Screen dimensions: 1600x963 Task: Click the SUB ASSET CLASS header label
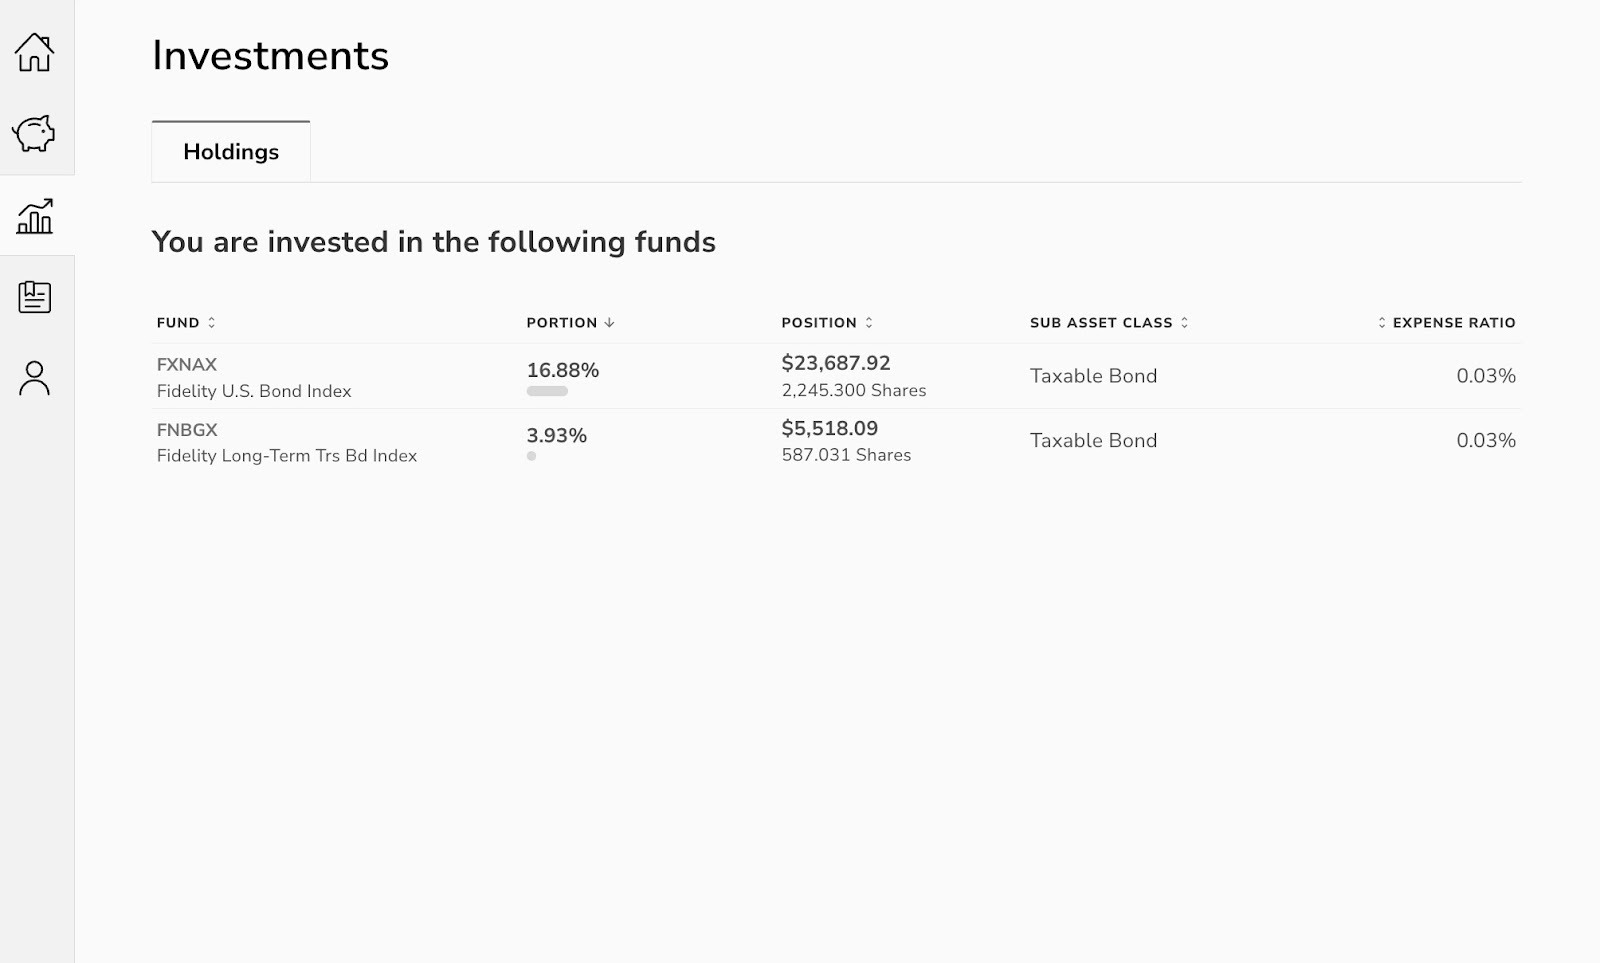click(1101, 323)
